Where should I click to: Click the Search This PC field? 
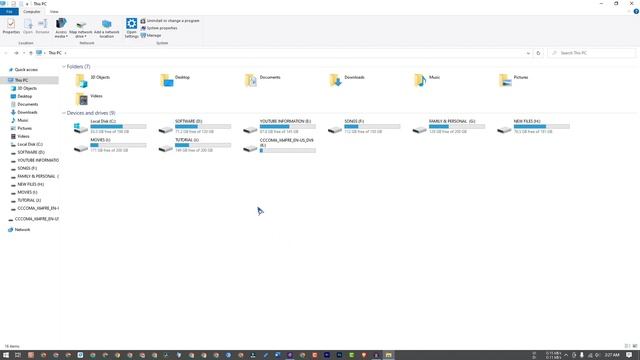click(591, 53)
